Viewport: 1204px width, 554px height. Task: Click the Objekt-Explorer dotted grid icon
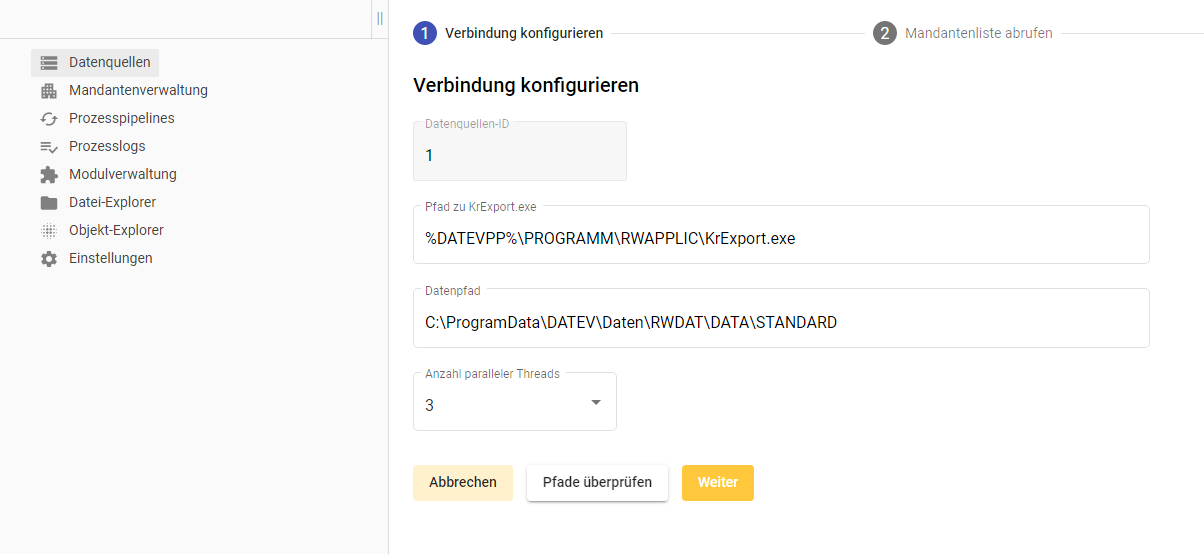click(x=49, y=231)
